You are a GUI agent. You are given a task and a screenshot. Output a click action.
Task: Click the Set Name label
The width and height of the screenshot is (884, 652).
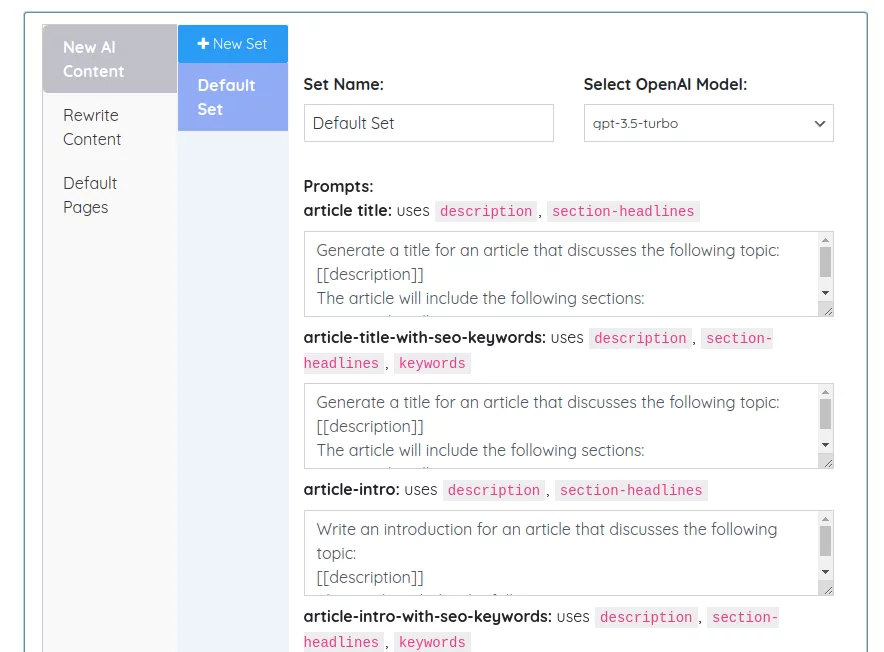(343, 85)
